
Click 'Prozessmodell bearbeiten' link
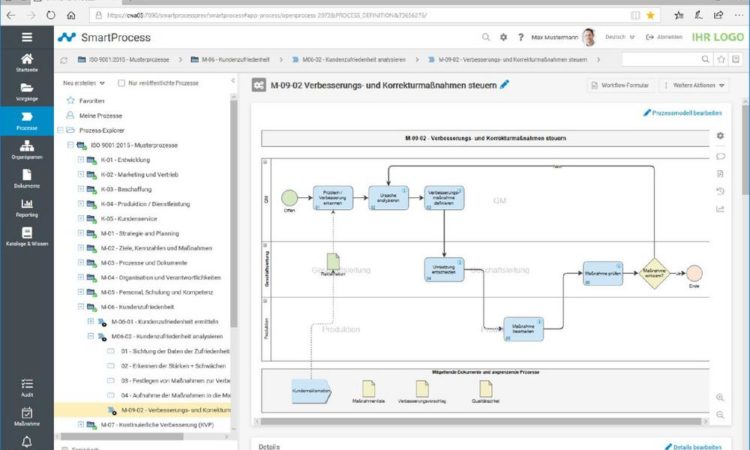[x=683, y=113]
